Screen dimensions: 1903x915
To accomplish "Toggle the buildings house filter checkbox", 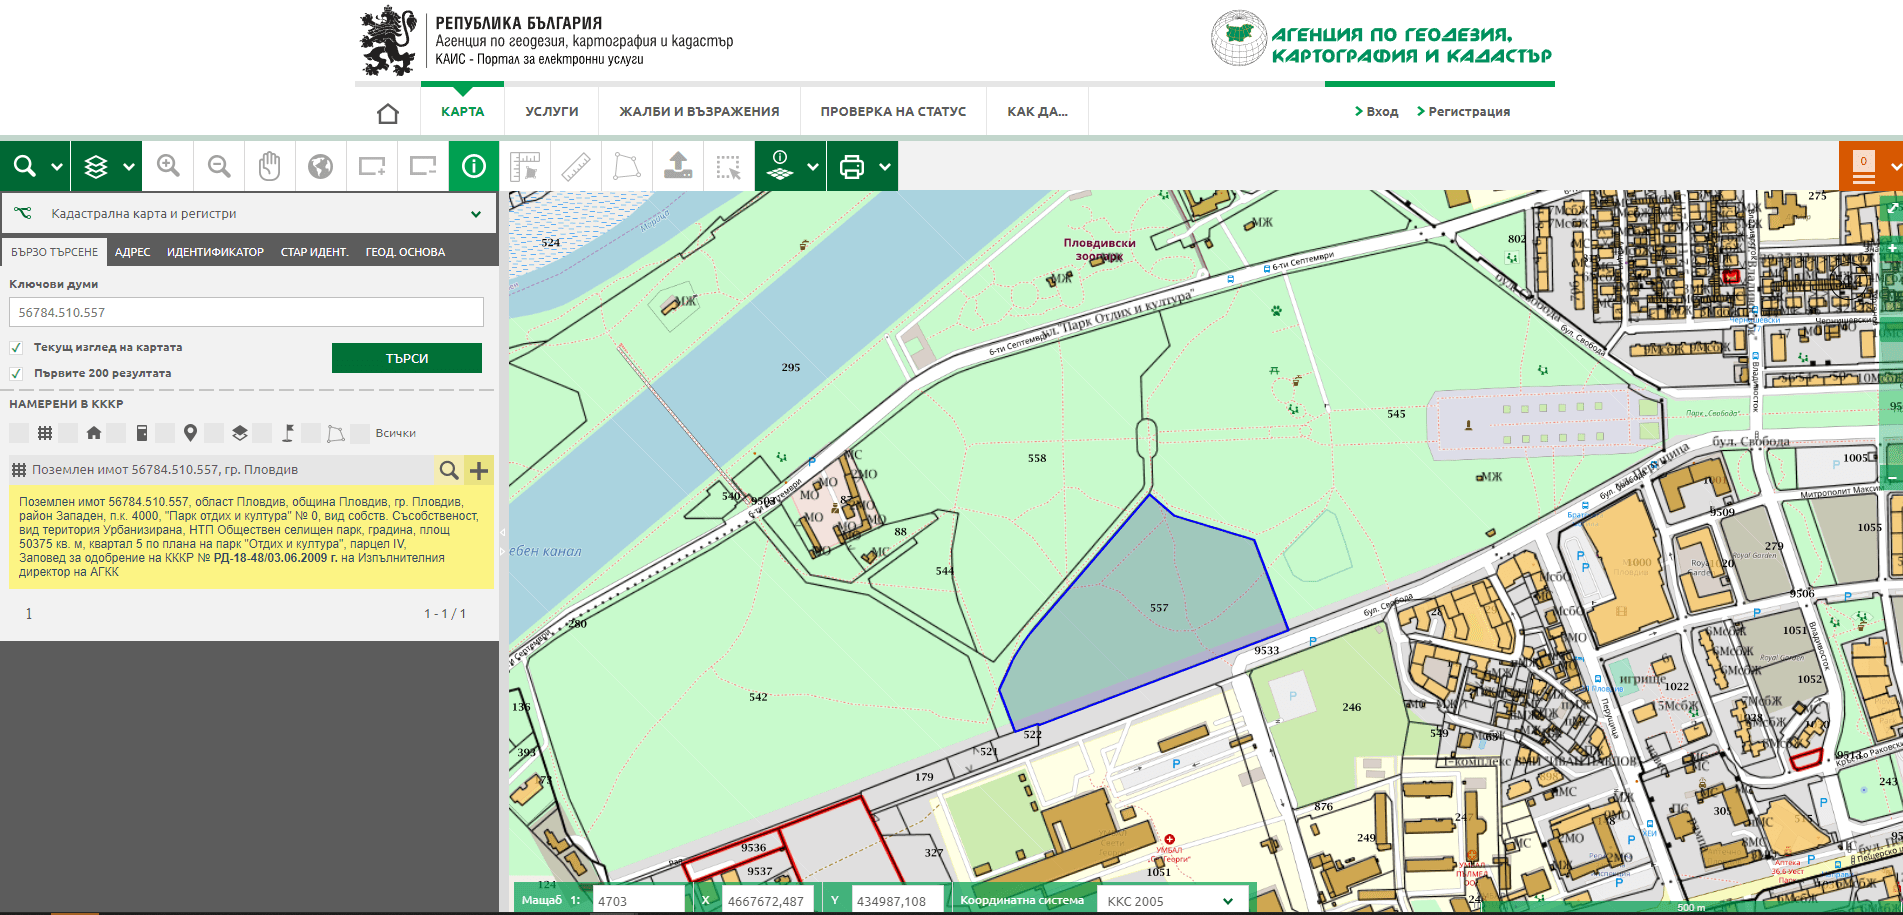I will pyautogui.click(x=68, y=433).
